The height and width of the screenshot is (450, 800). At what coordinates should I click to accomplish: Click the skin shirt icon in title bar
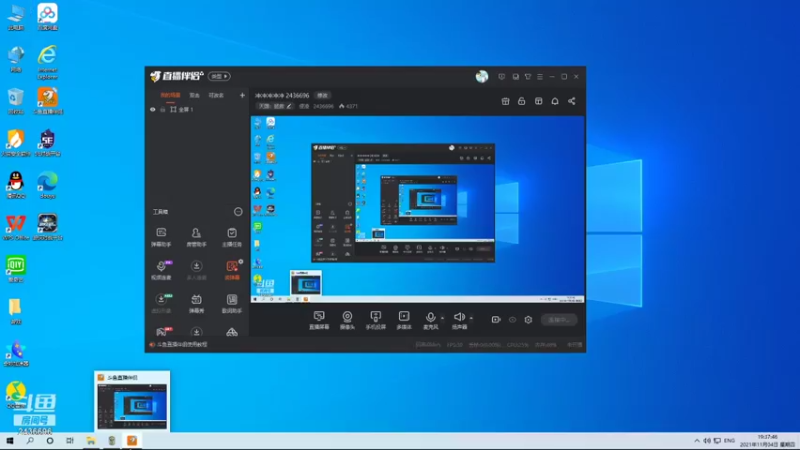[x=528, y=77]
